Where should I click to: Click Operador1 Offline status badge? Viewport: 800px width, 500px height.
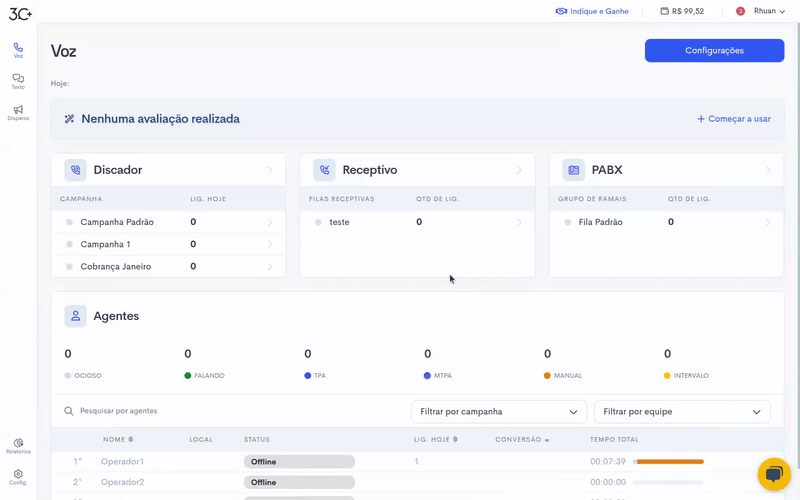click(x=299, y=462)
